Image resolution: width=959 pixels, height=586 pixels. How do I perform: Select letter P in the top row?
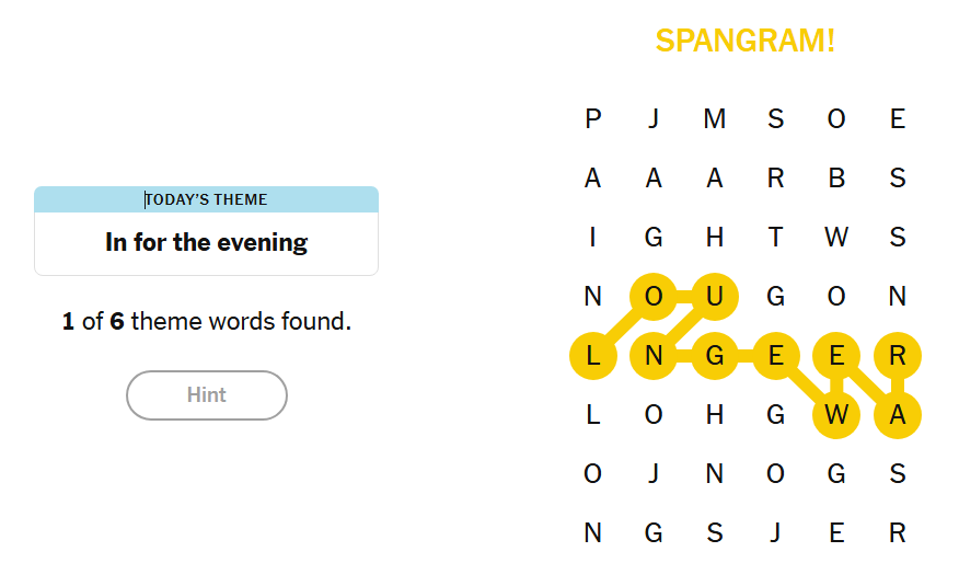point(593,120)
